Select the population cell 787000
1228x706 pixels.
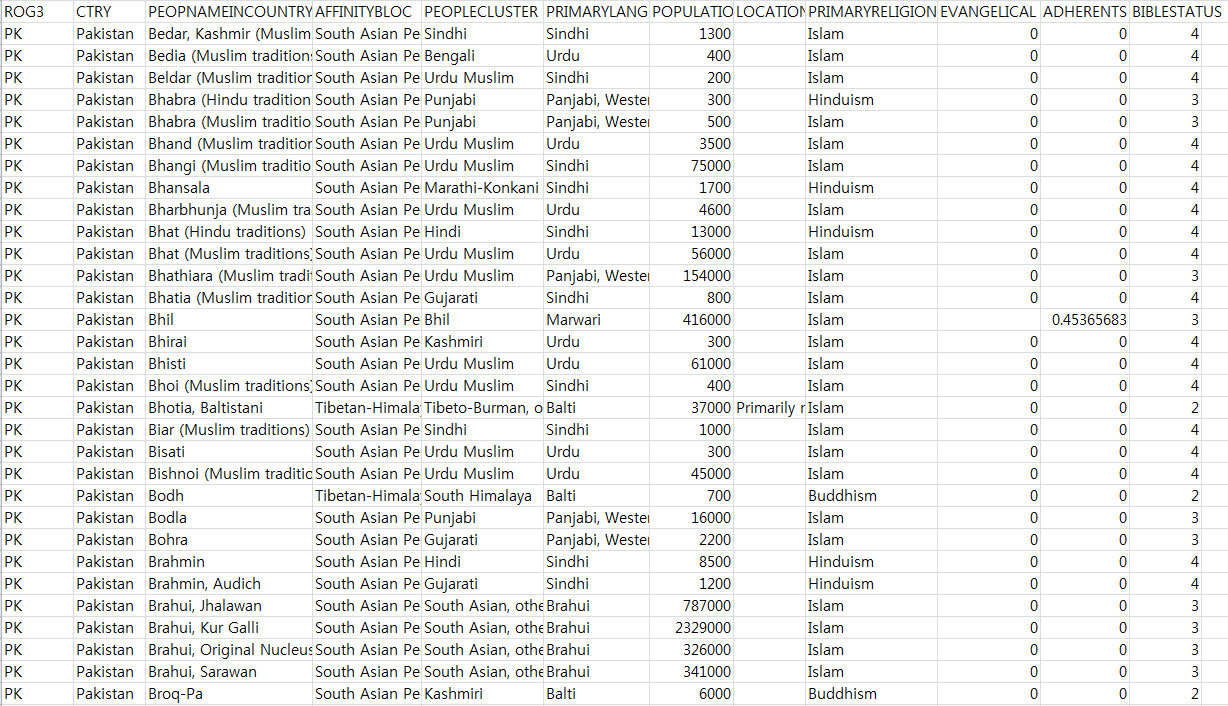tap(692, 606)
